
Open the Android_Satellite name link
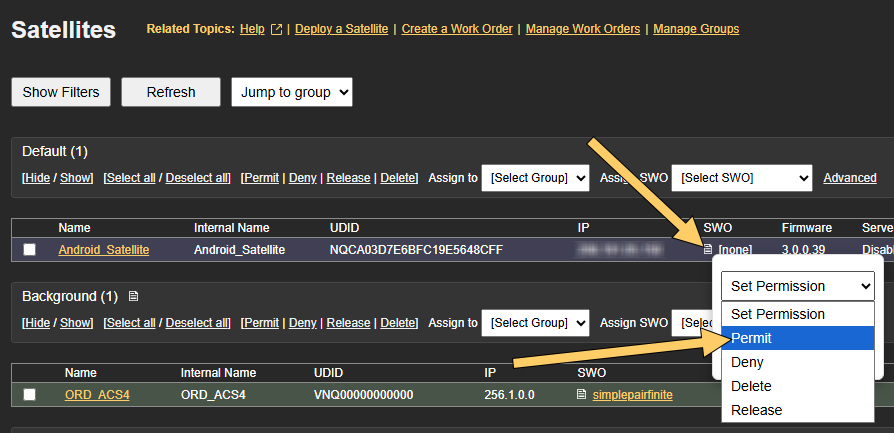[103, 250]
